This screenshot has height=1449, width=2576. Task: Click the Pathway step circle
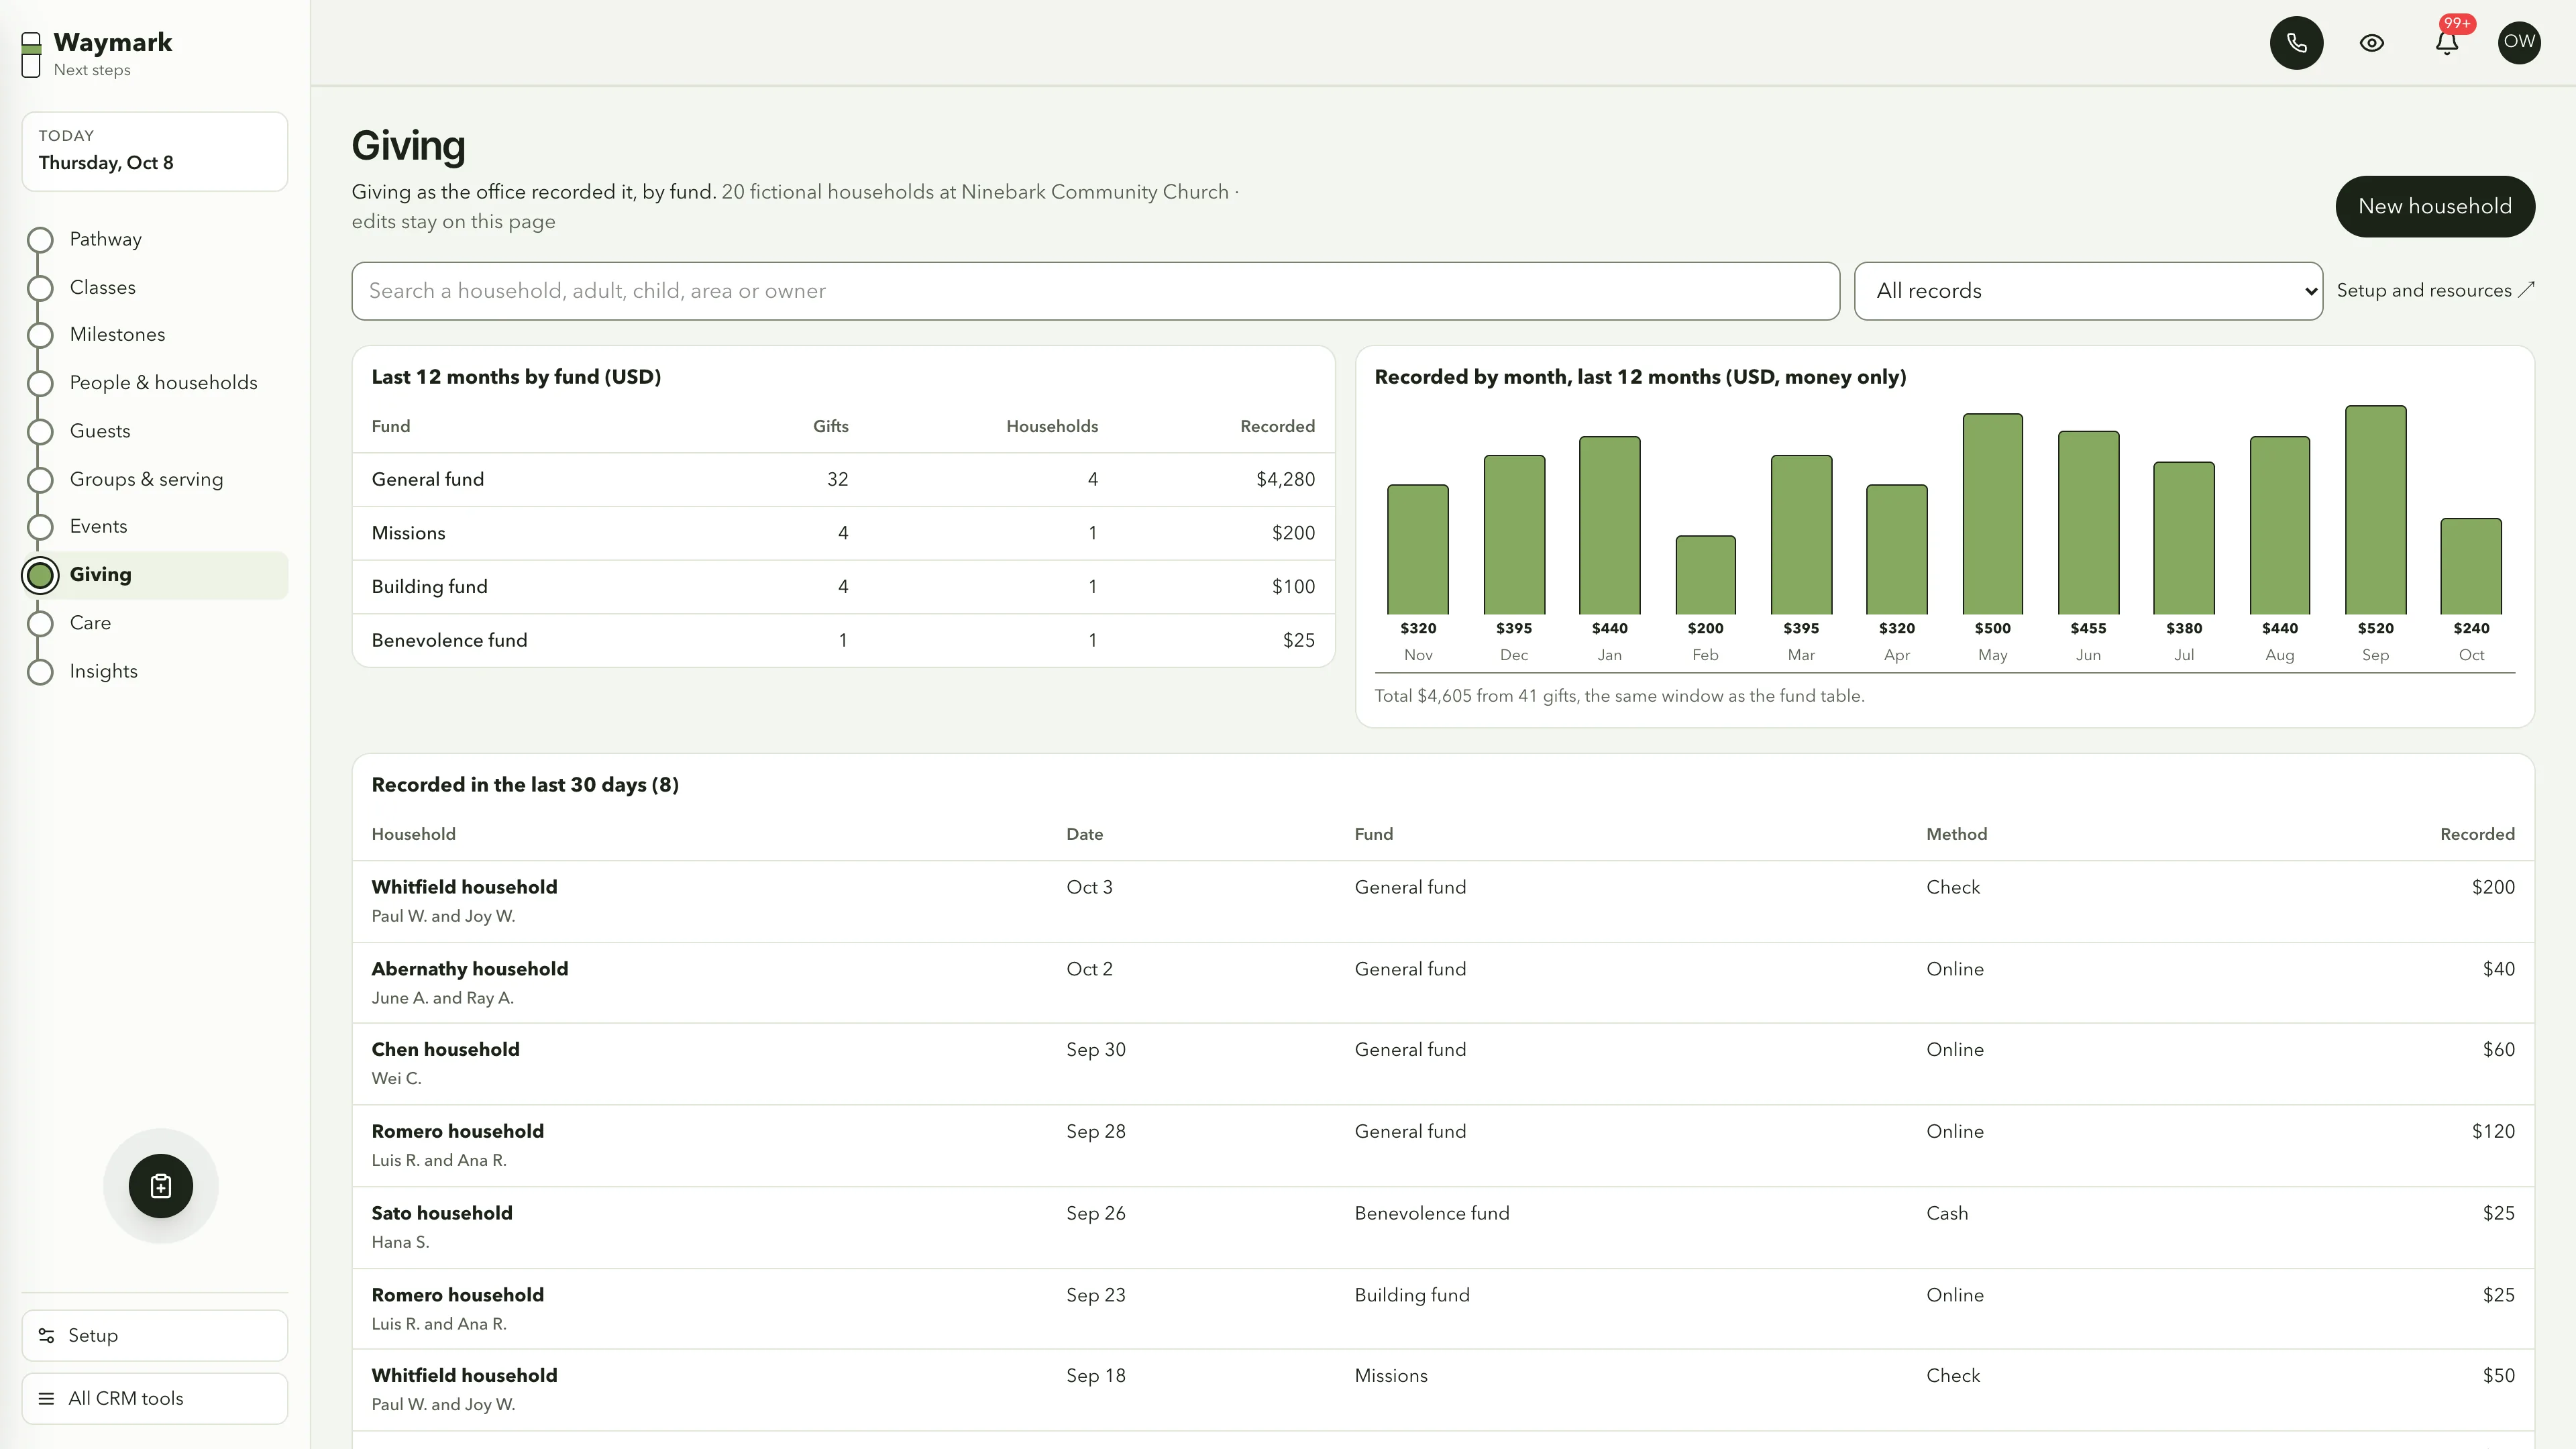pyautogui.click(x=40, y=240)
